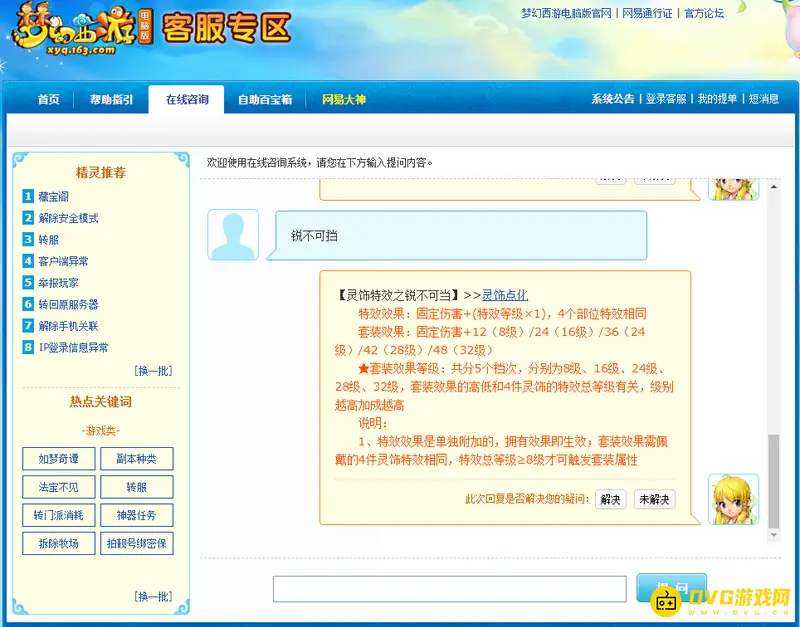
Task: Click the 锐不可挡 user message bubble
Action: click(x=457, y=235)
